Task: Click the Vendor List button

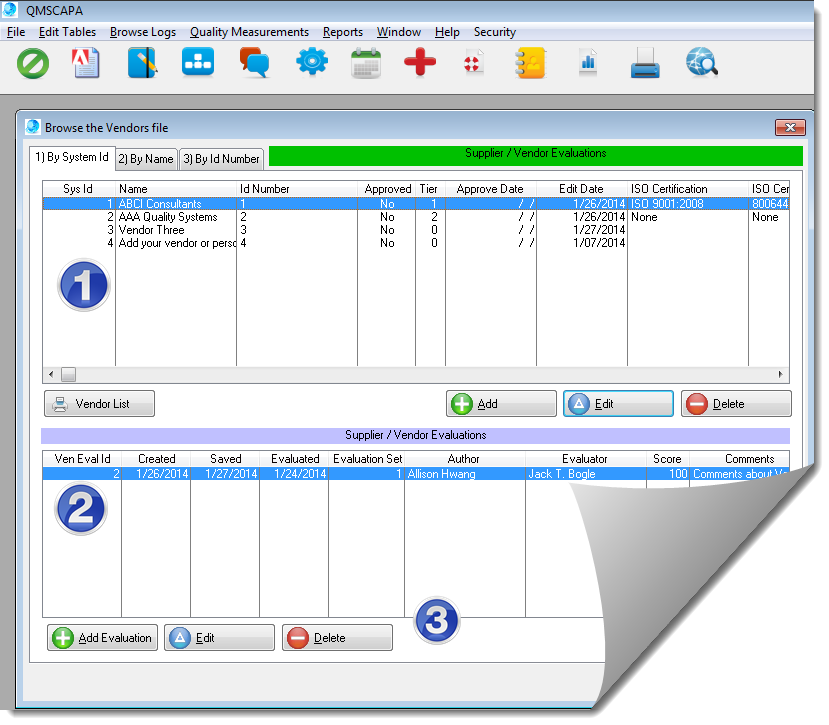Action: tap(100, 404)
